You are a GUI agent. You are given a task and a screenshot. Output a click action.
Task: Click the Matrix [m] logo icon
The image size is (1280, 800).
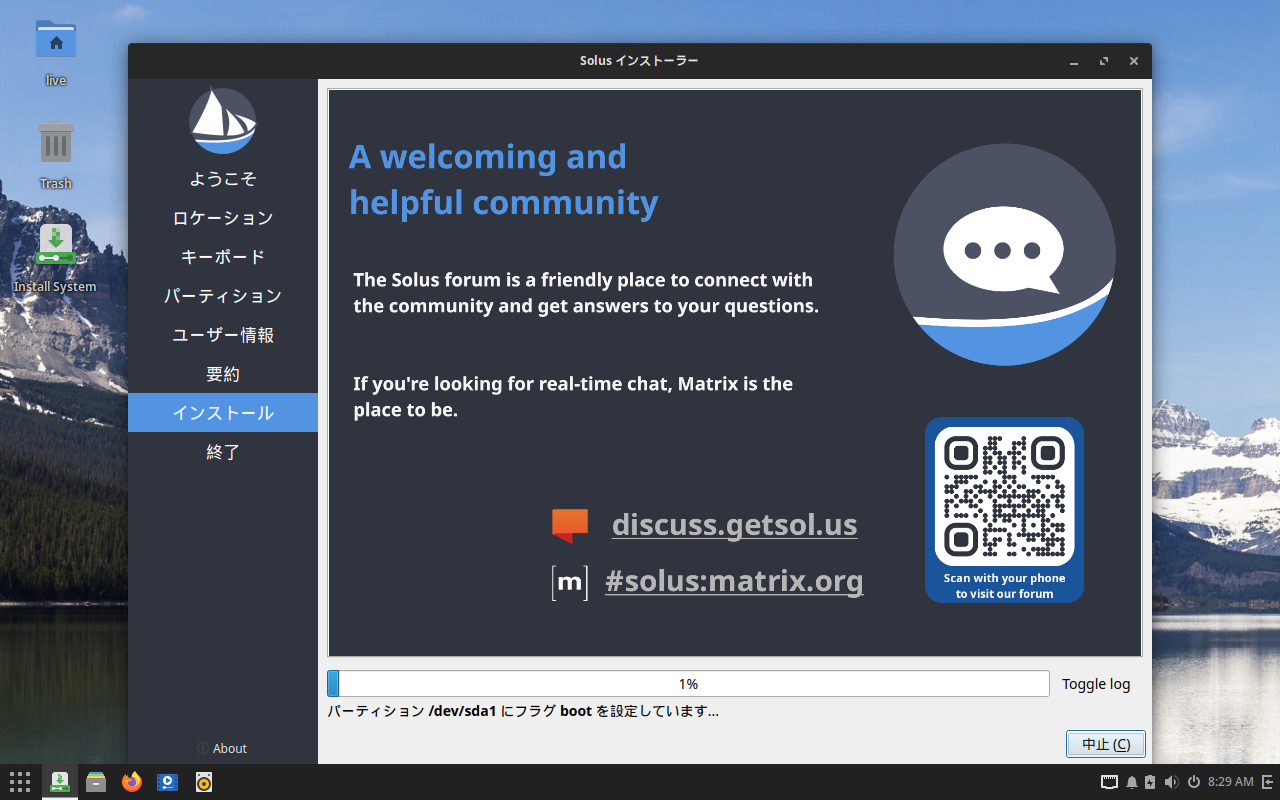[570, 582]
